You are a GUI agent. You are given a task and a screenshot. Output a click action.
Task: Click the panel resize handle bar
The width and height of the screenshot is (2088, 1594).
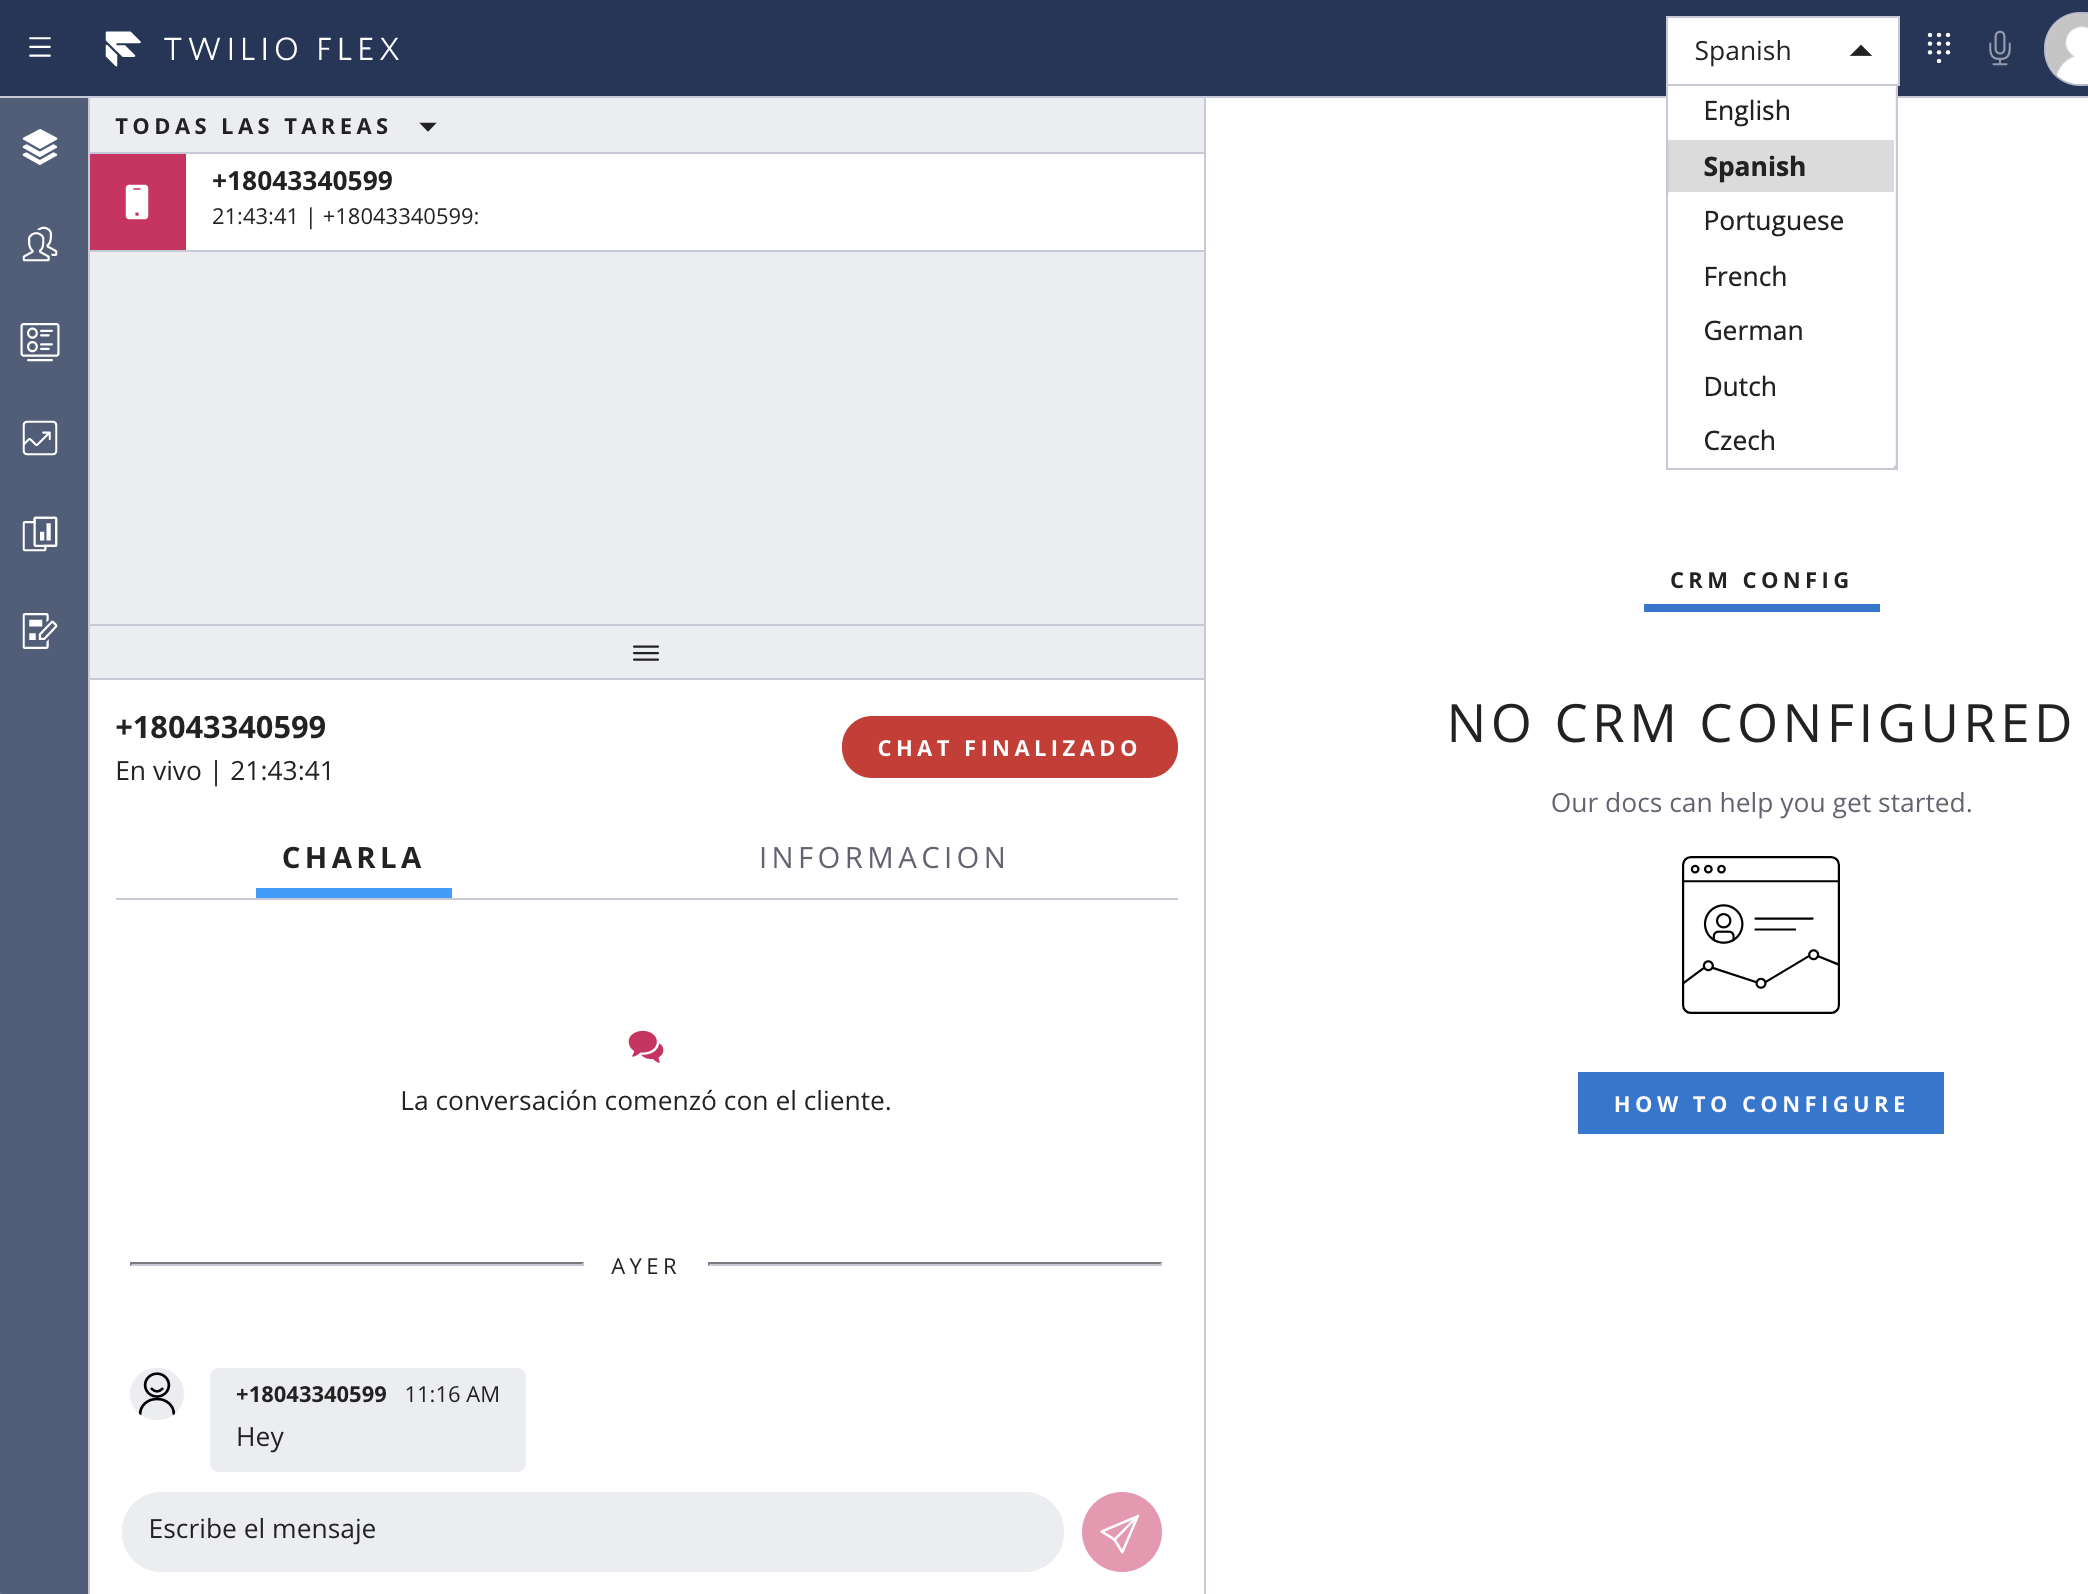coord(646,653)
